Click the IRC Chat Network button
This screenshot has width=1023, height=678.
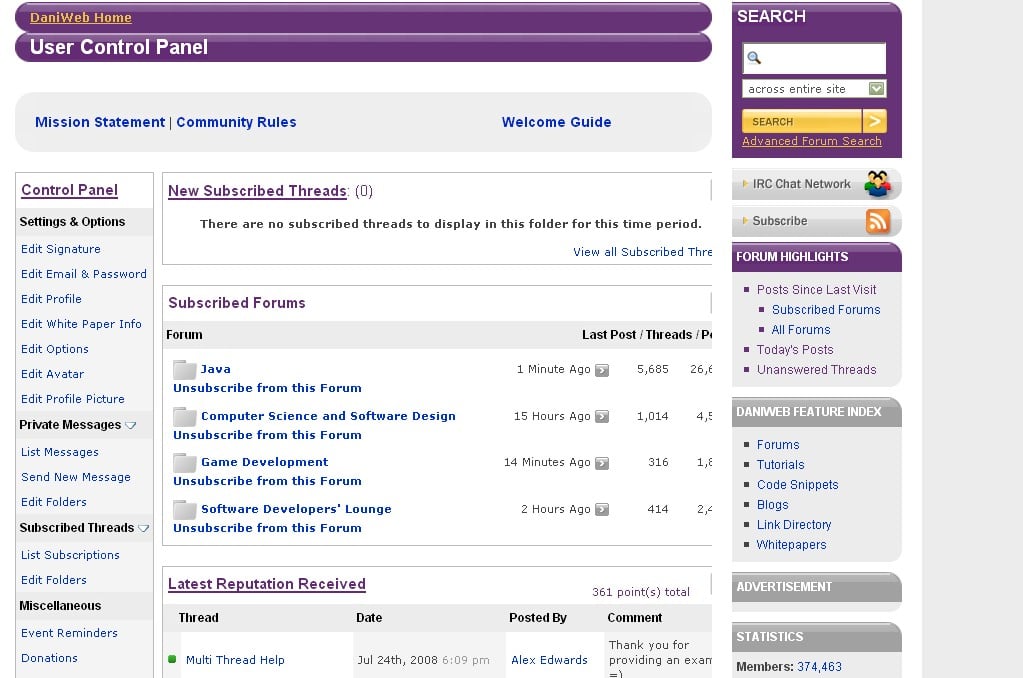(817, 184)
